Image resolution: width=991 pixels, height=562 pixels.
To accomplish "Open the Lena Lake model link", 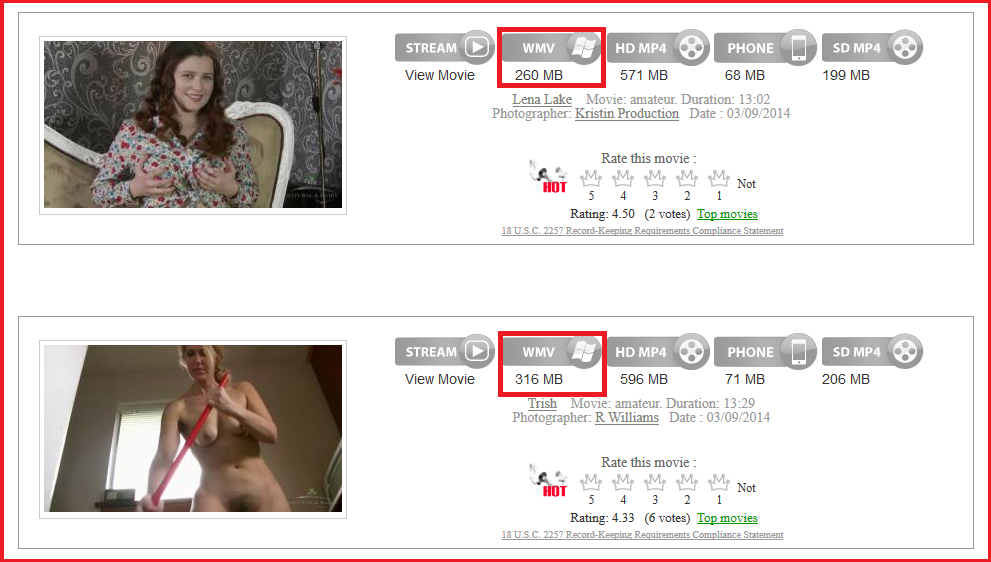I will coord(542,99).
